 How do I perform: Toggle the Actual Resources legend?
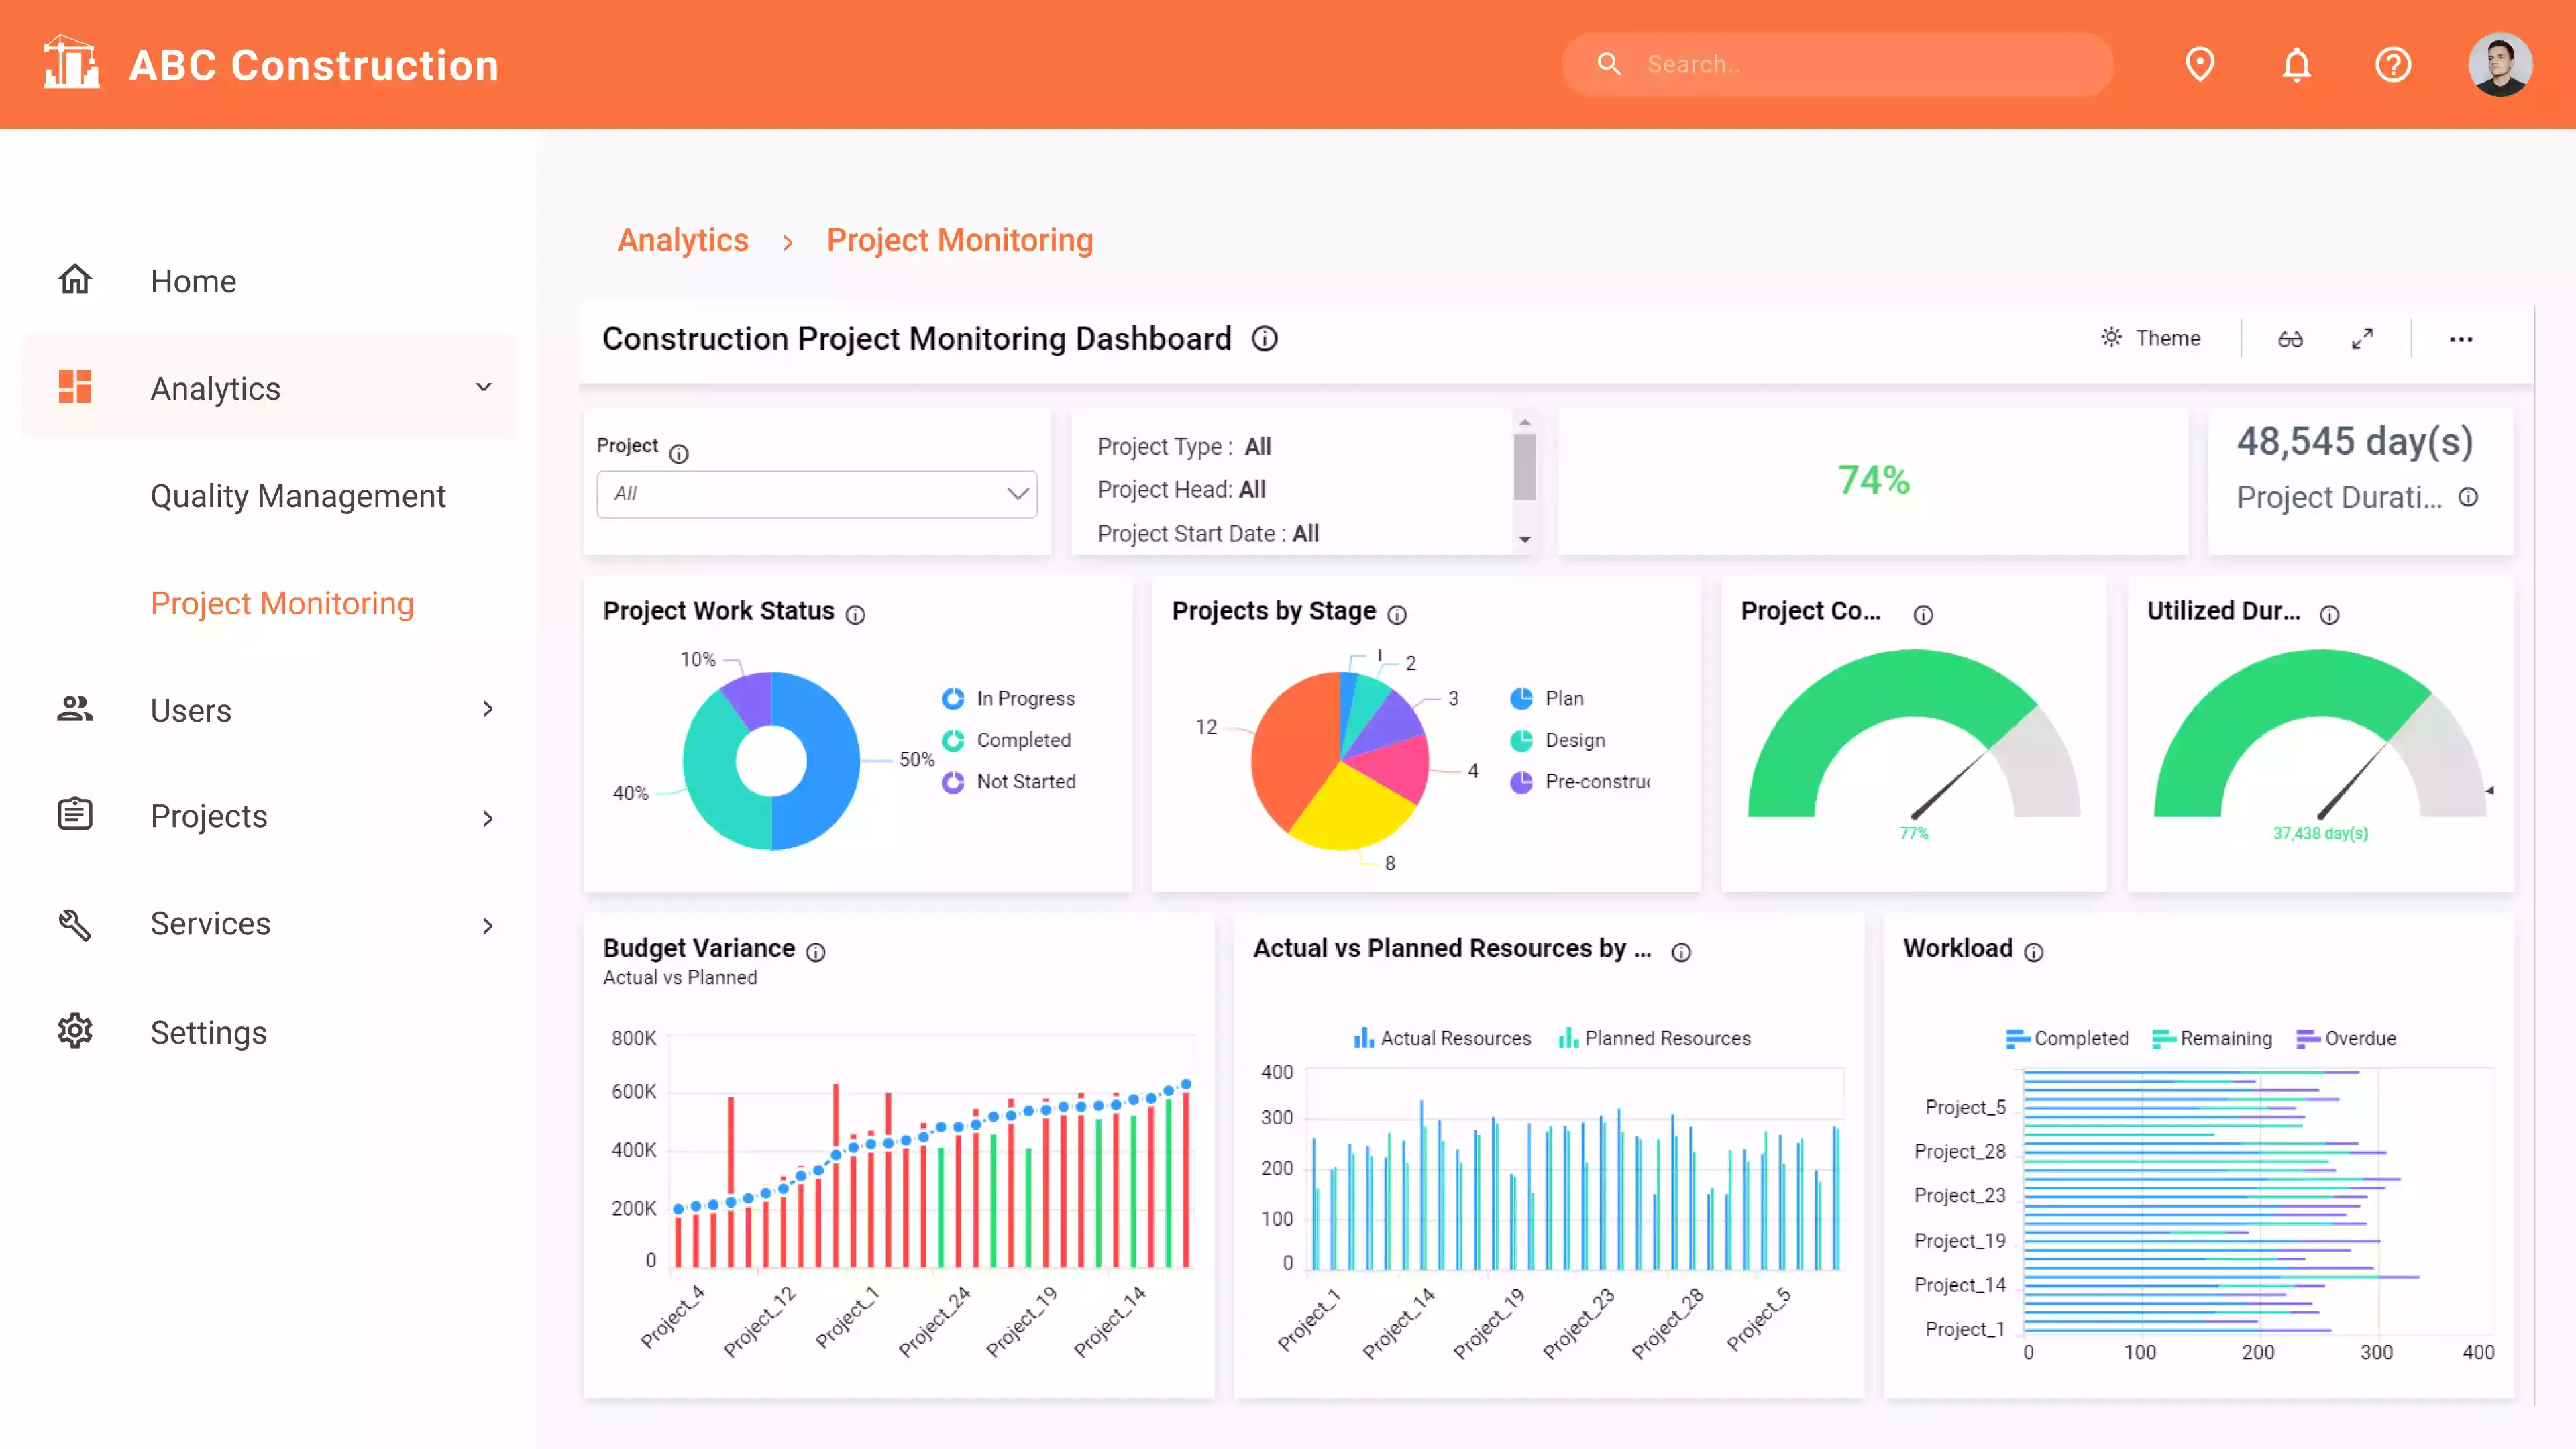tap(1442, 1038)
